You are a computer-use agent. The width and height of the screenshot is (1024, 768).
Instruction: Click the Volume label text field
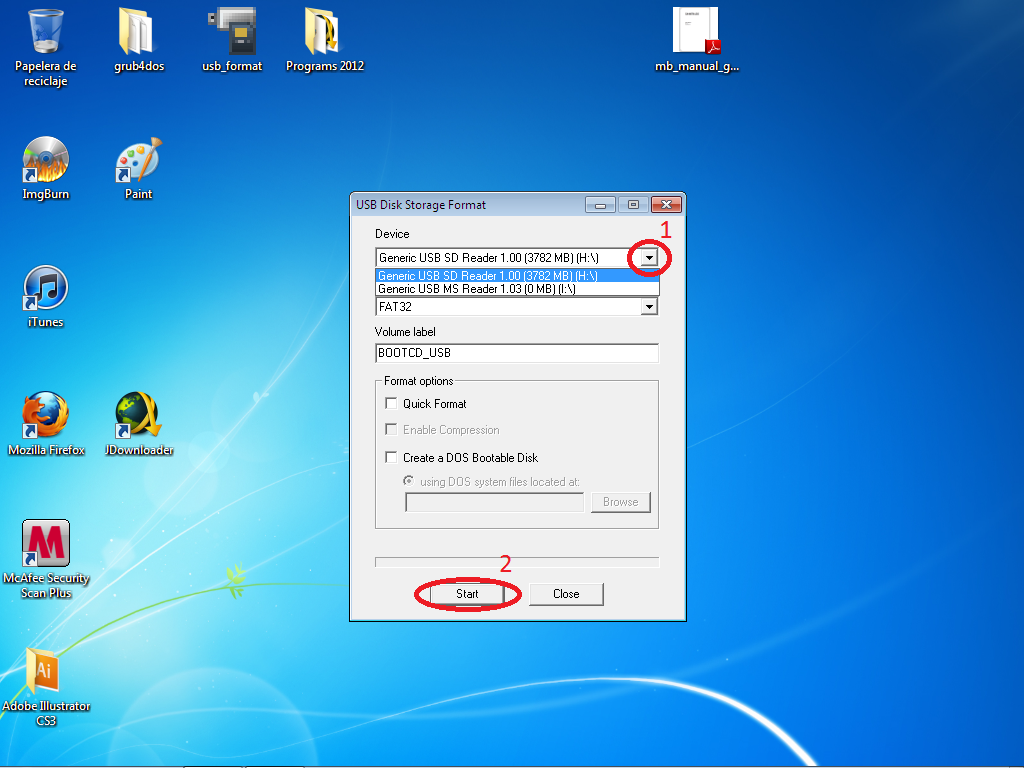click(x=516, y=353)
